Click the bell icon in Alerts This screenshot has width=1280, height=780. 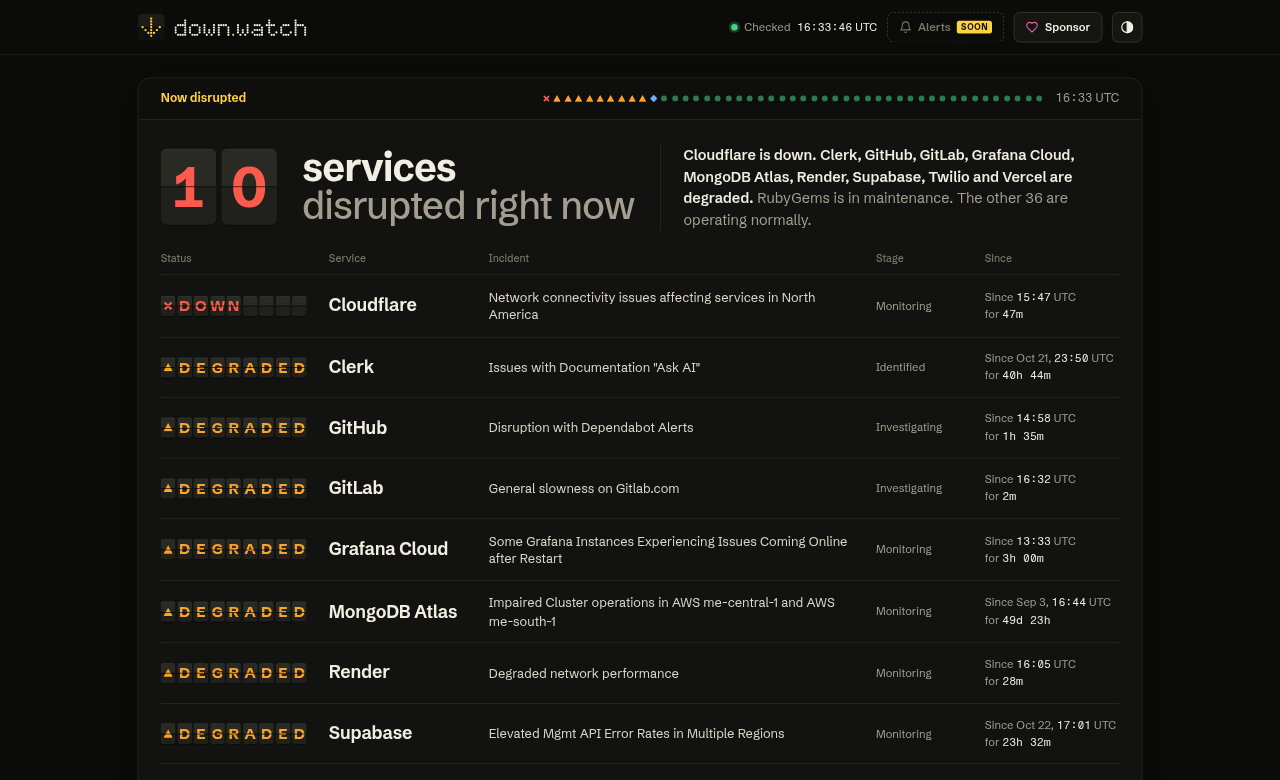coord(906,27)
